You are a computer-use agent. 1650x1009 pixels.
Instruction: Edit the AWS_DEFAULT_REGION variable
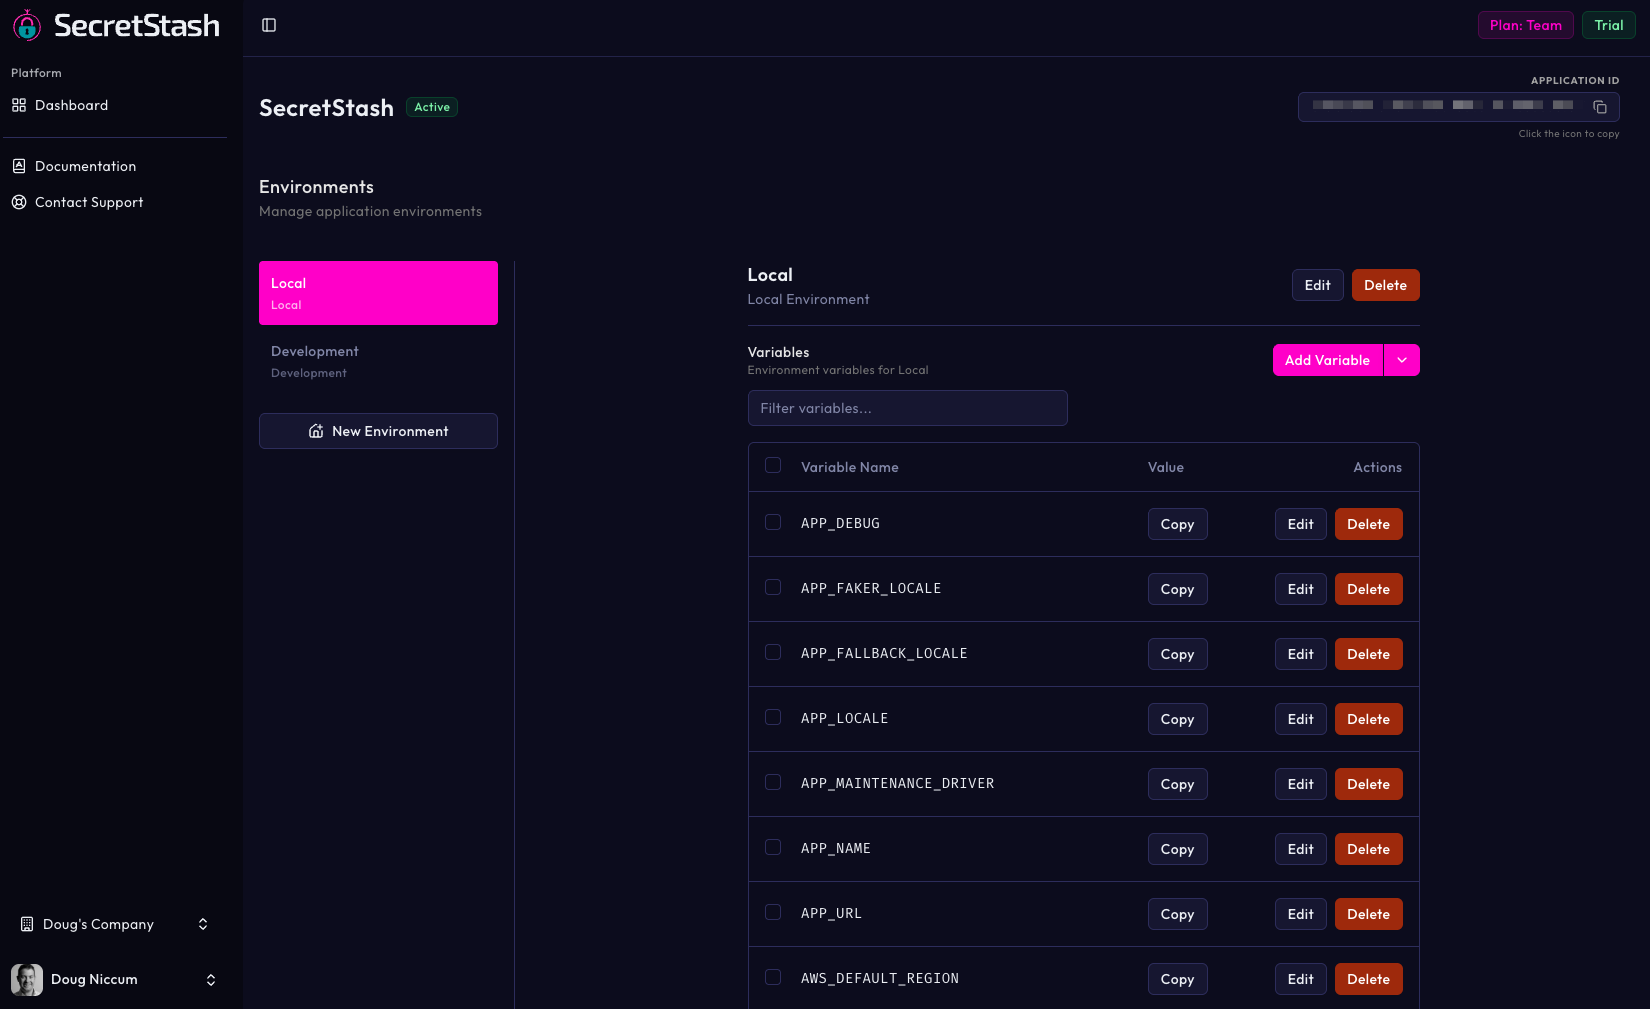click(x=1301, y=979)
